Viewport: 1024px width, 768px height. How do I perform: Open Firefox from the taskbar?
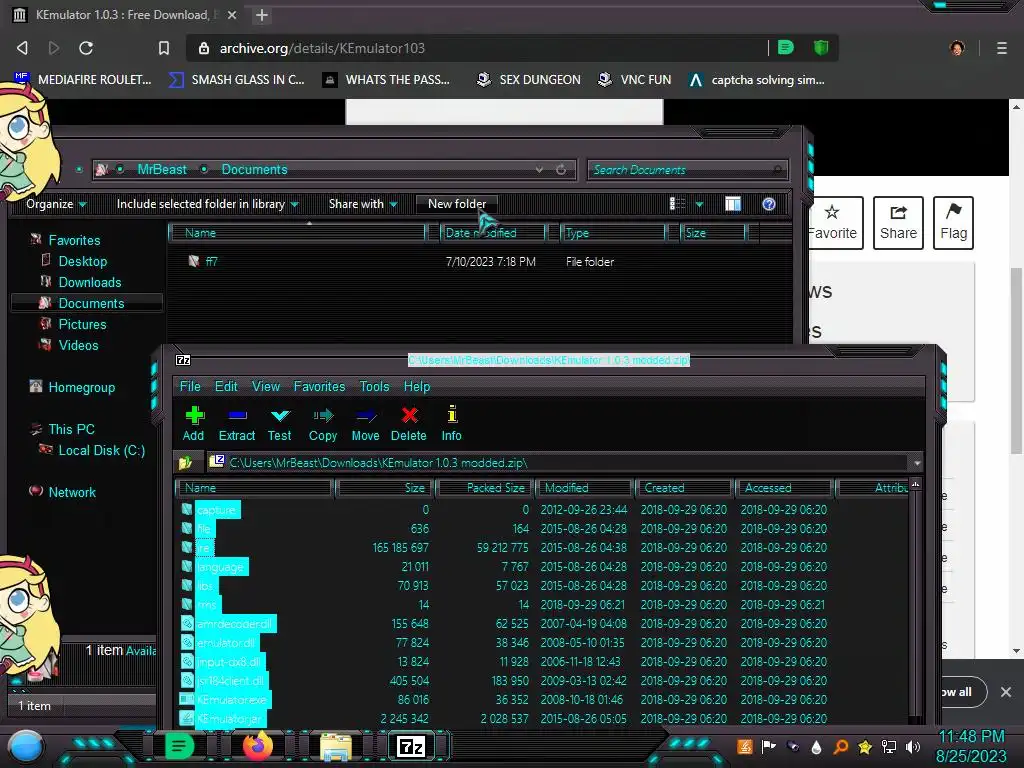click(x=257, y=746)
